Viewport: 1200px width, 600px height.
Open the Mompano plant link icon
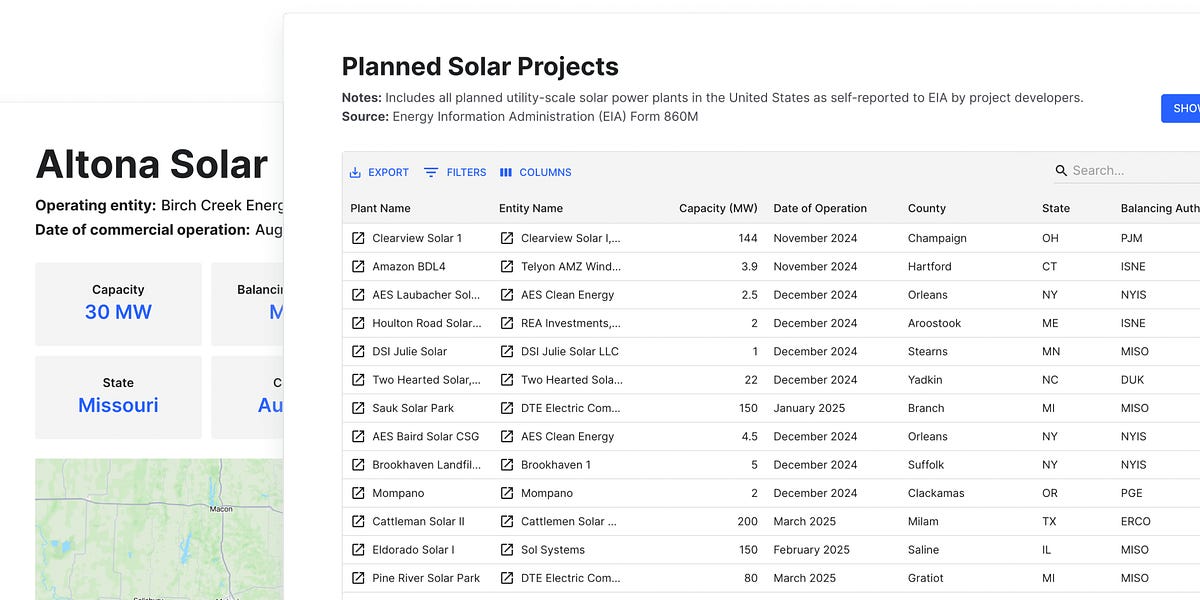(x=358, y=493)
